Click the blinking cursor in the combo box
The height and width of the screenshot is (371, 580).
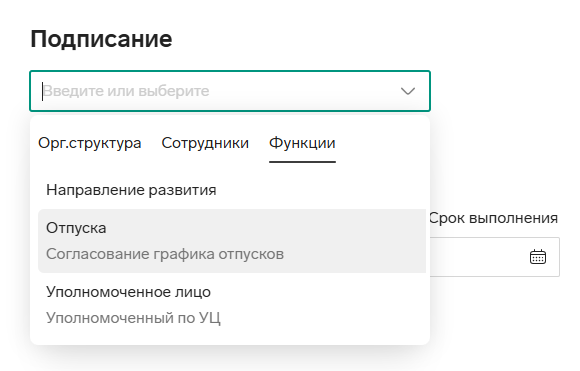click(43, 91)
